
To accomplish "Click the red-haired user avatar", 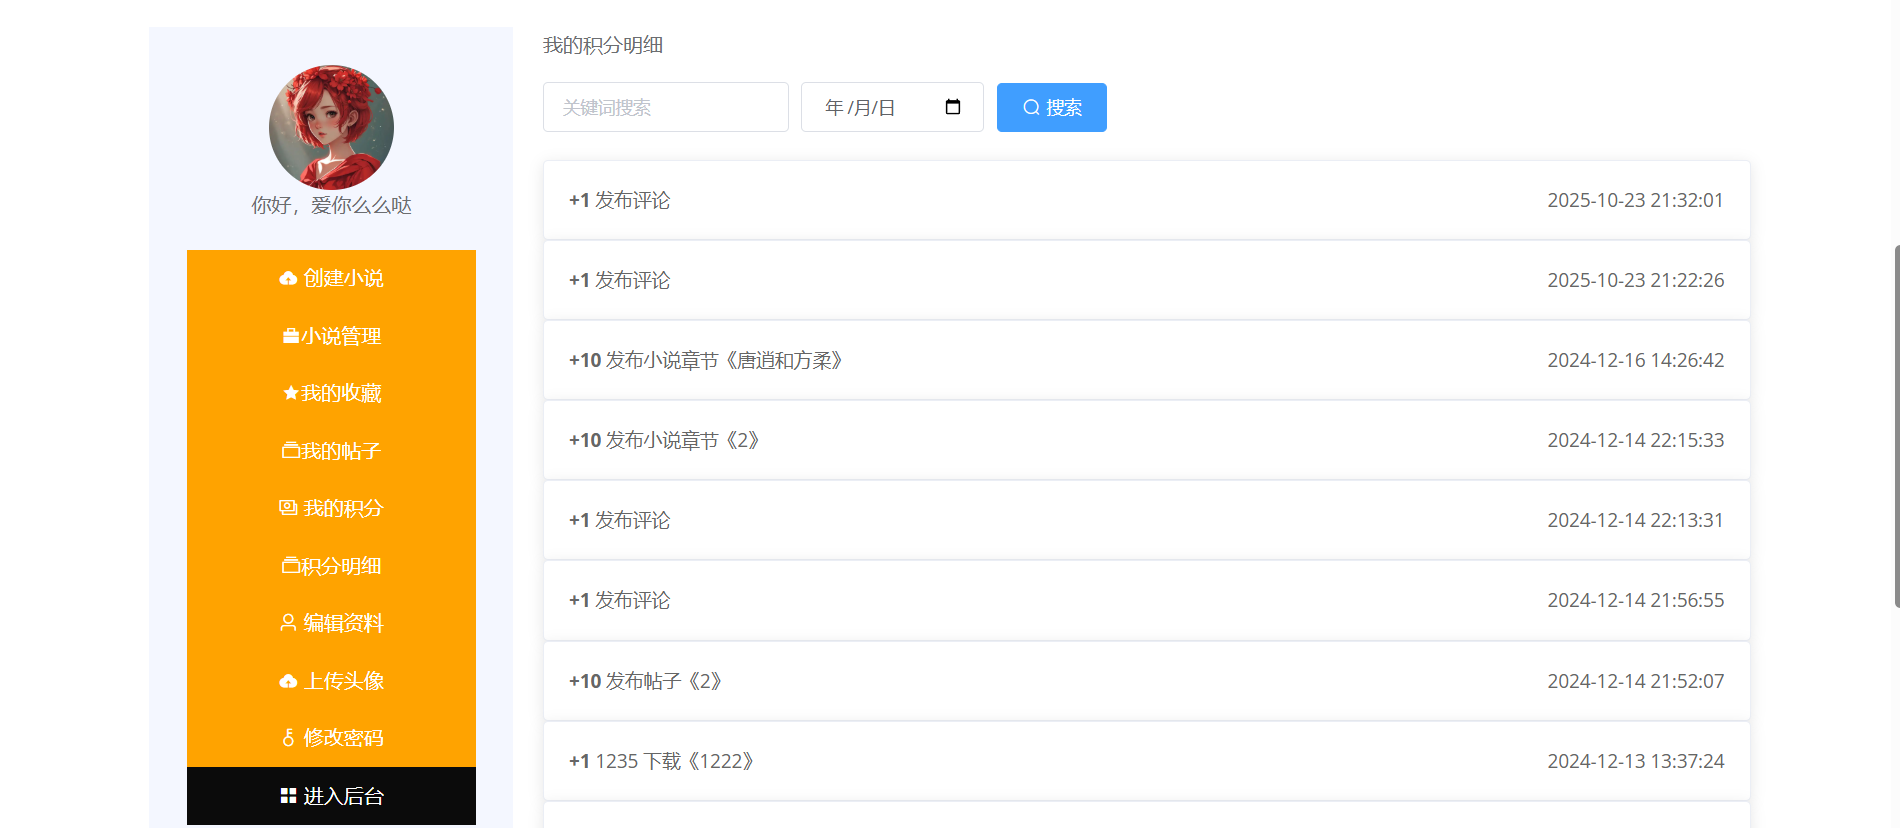I will pos(331,128).
